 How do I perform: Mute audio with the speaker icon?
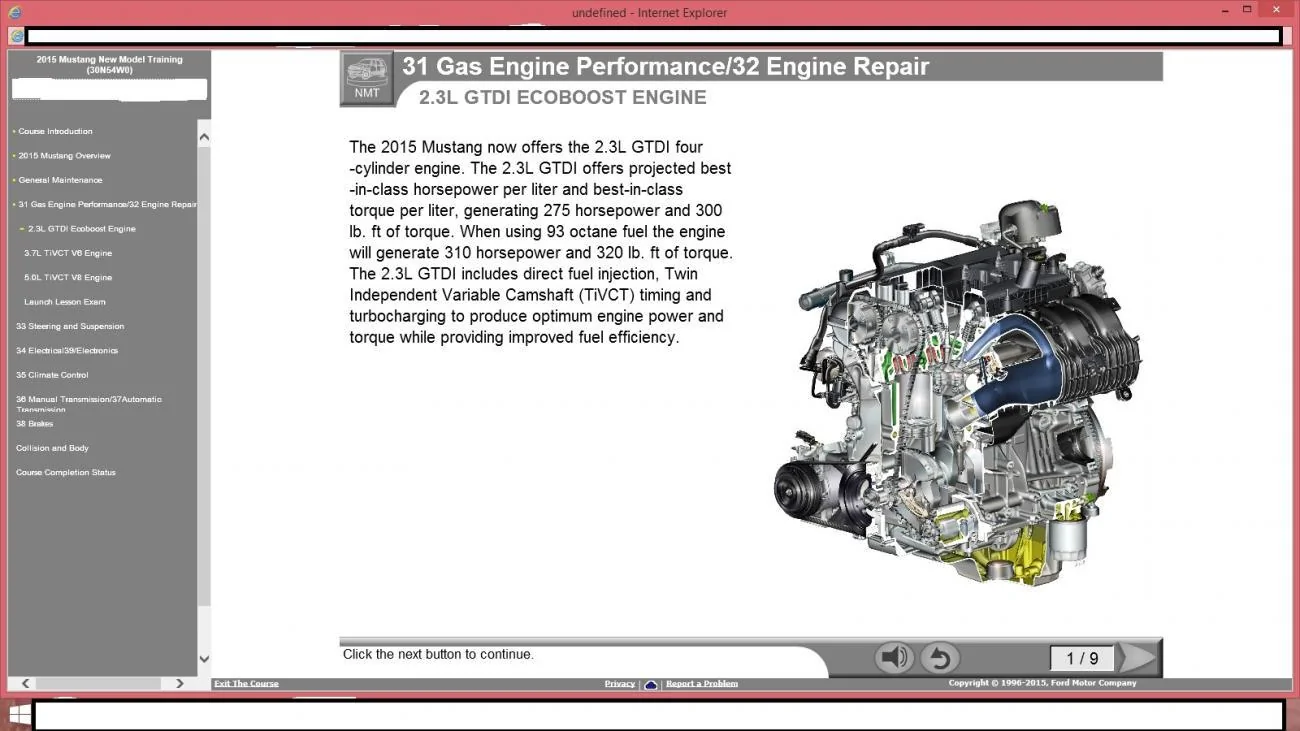pos(893,657)
